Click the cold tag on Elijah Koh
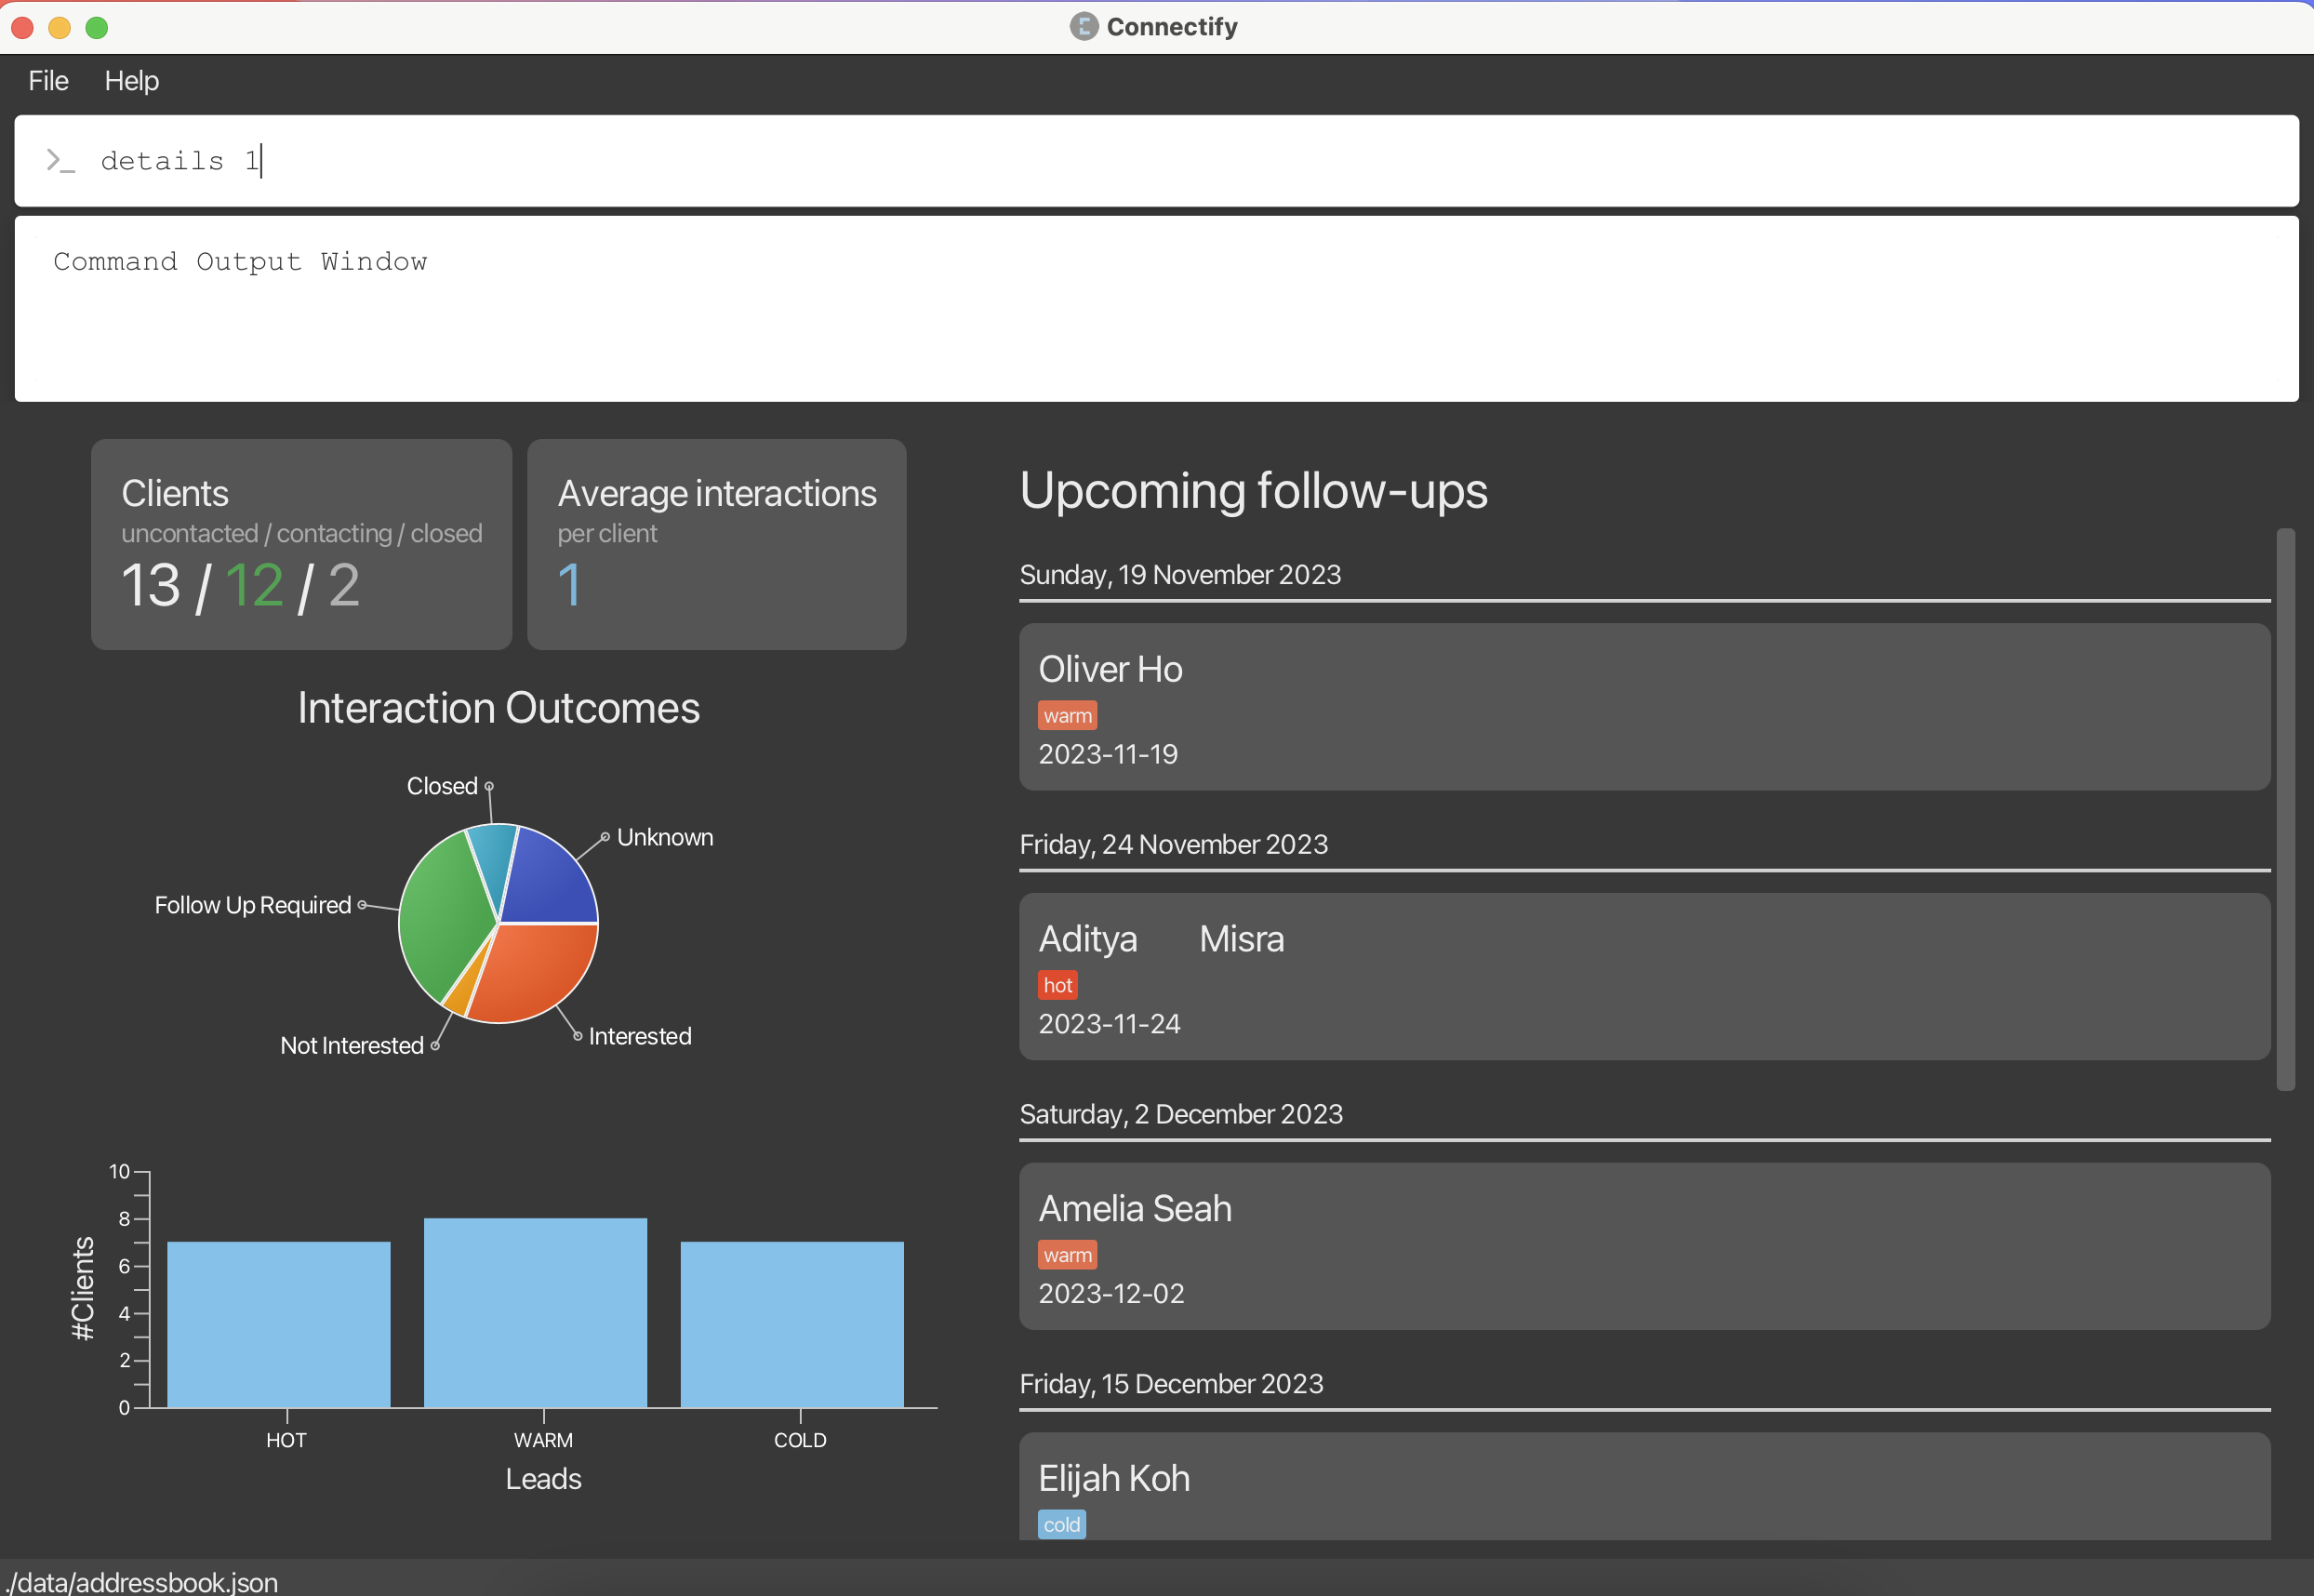Image resolution: width=2314 pixels, height=1596 pixels. tap(1061, 1524)
